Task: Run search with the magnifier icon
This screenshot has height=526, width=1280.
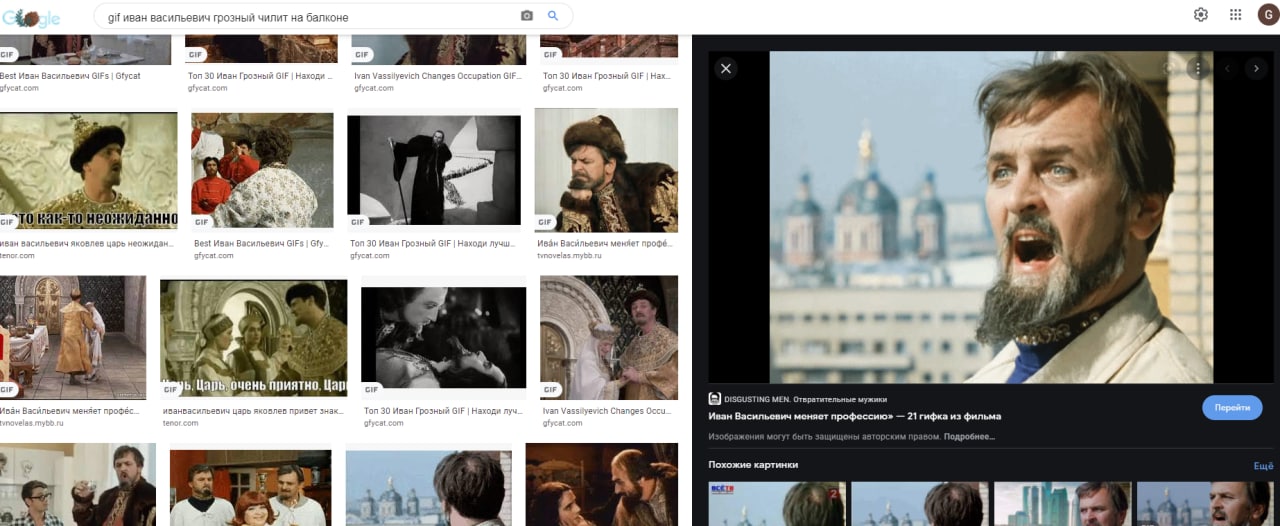Action: pyautogui.click(x=553, y=16)
